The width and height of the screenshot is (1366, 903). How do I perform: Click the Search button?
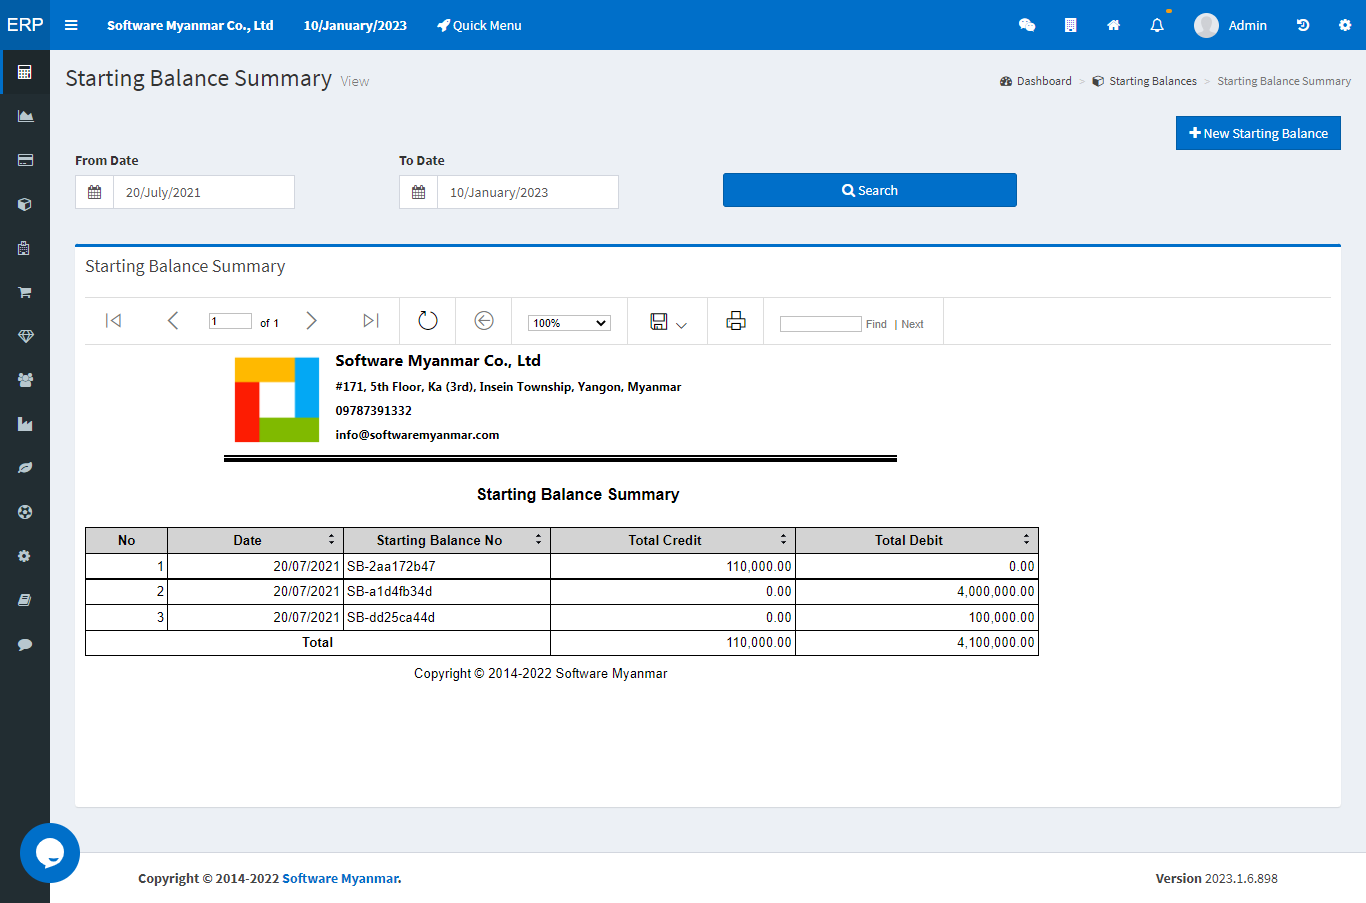coord(870,190)
